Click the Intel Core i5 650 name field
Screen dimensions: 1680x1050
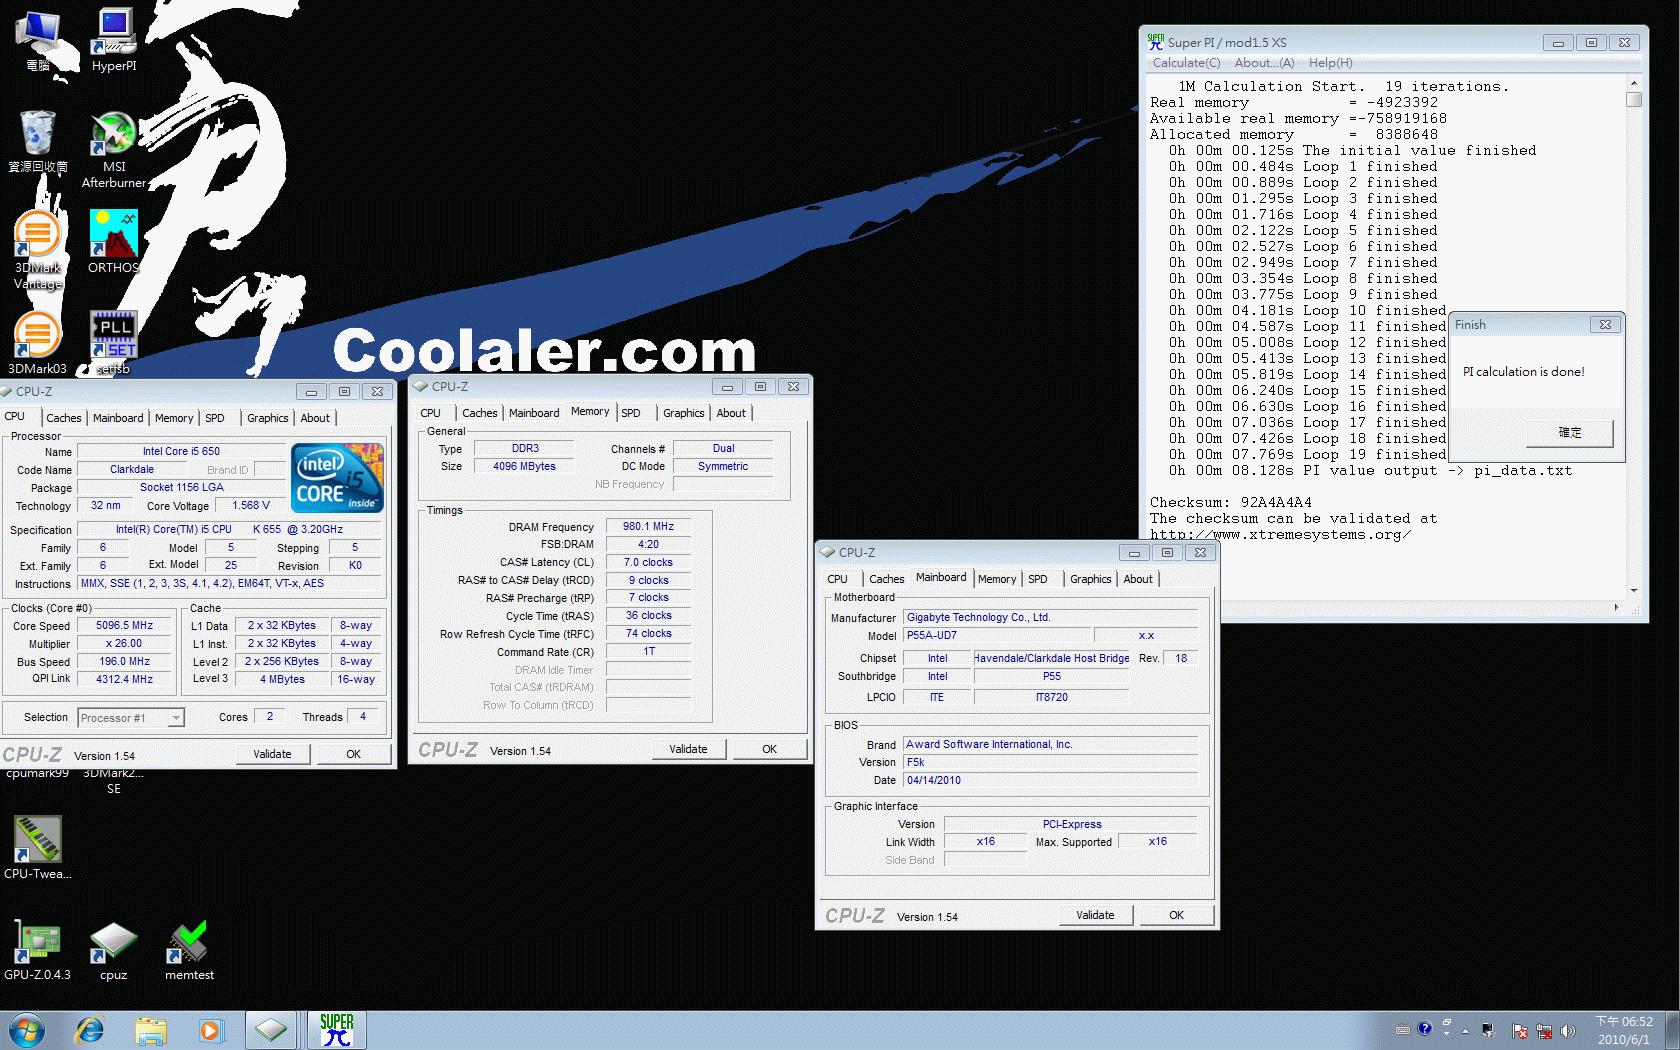click(181, 451)
